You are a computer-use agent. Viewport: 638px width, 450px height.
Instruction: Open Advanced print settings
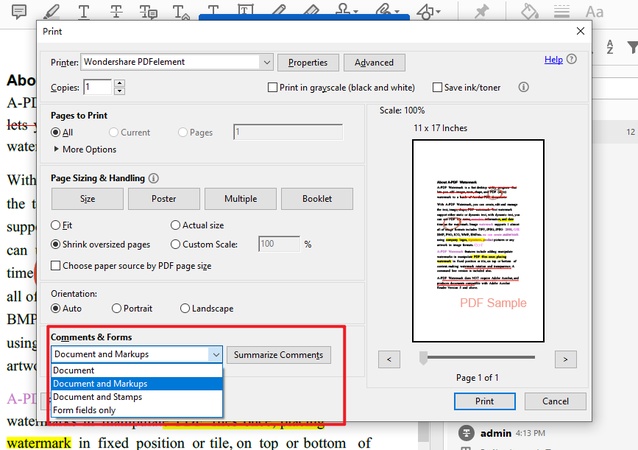[x=374, y=63]
